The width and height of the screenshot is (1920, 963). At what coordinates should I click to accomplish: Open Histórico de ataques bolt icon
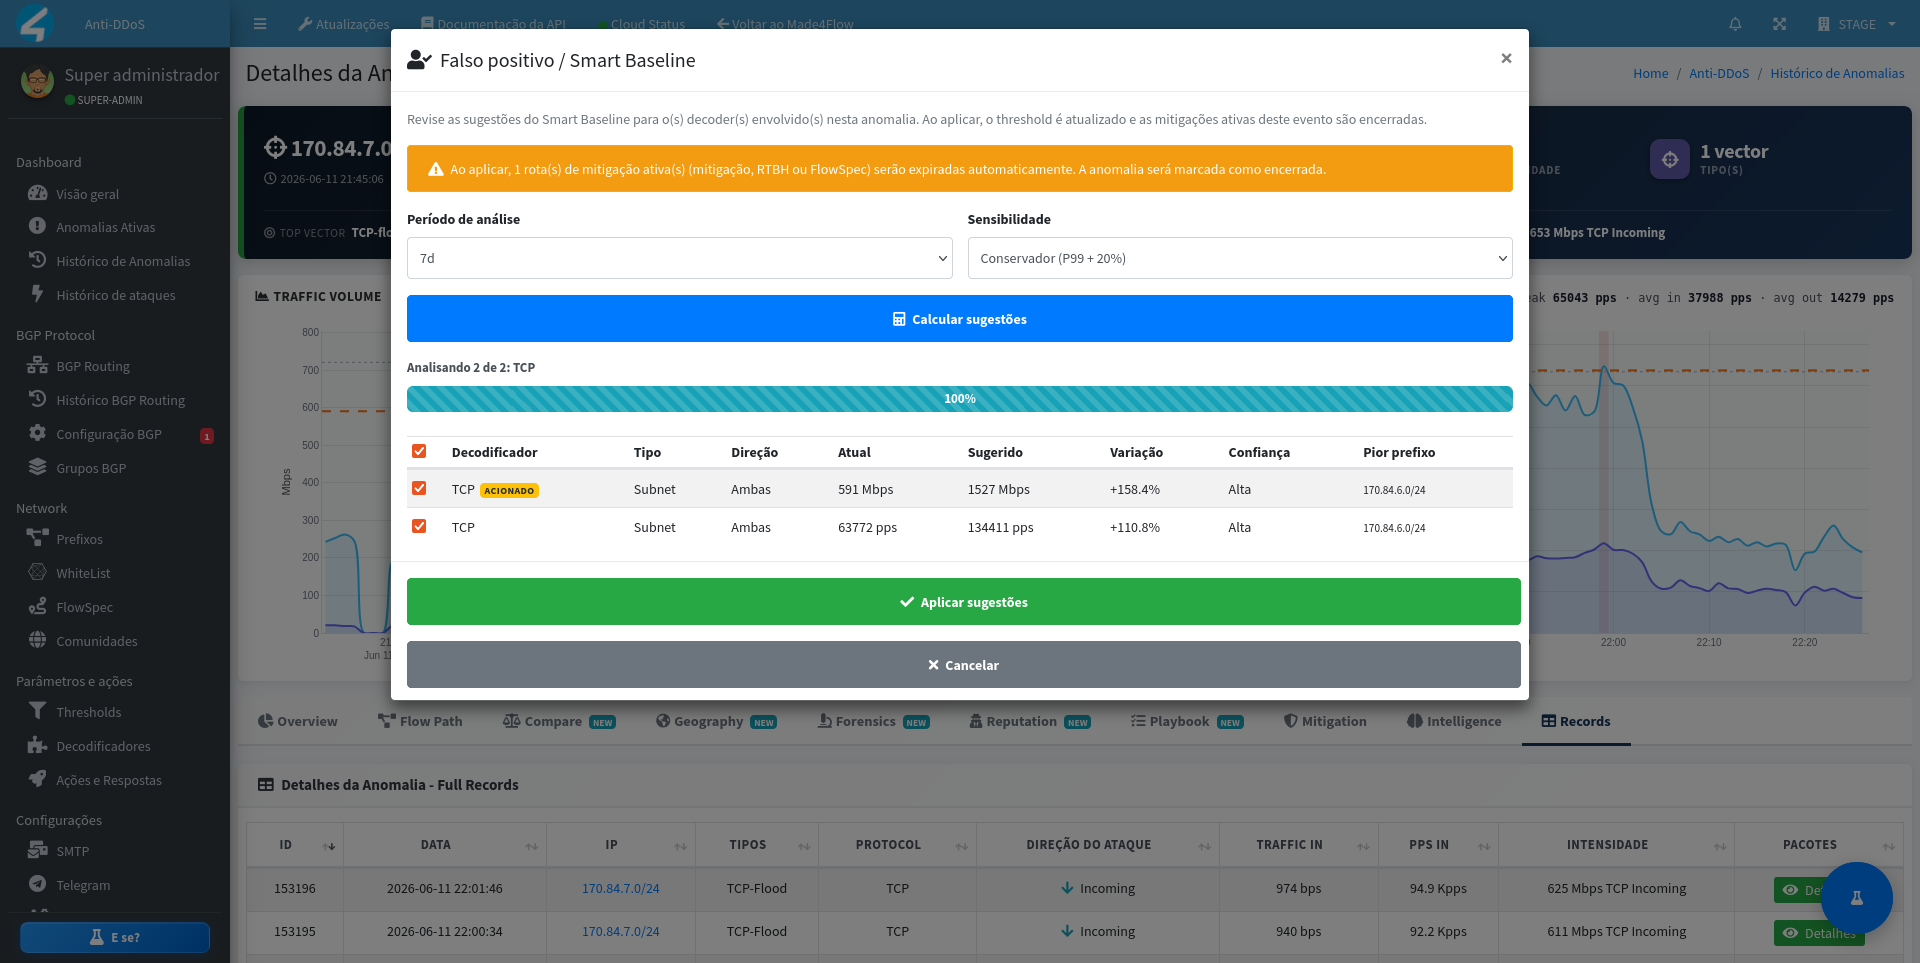click(x=37, y=294)
